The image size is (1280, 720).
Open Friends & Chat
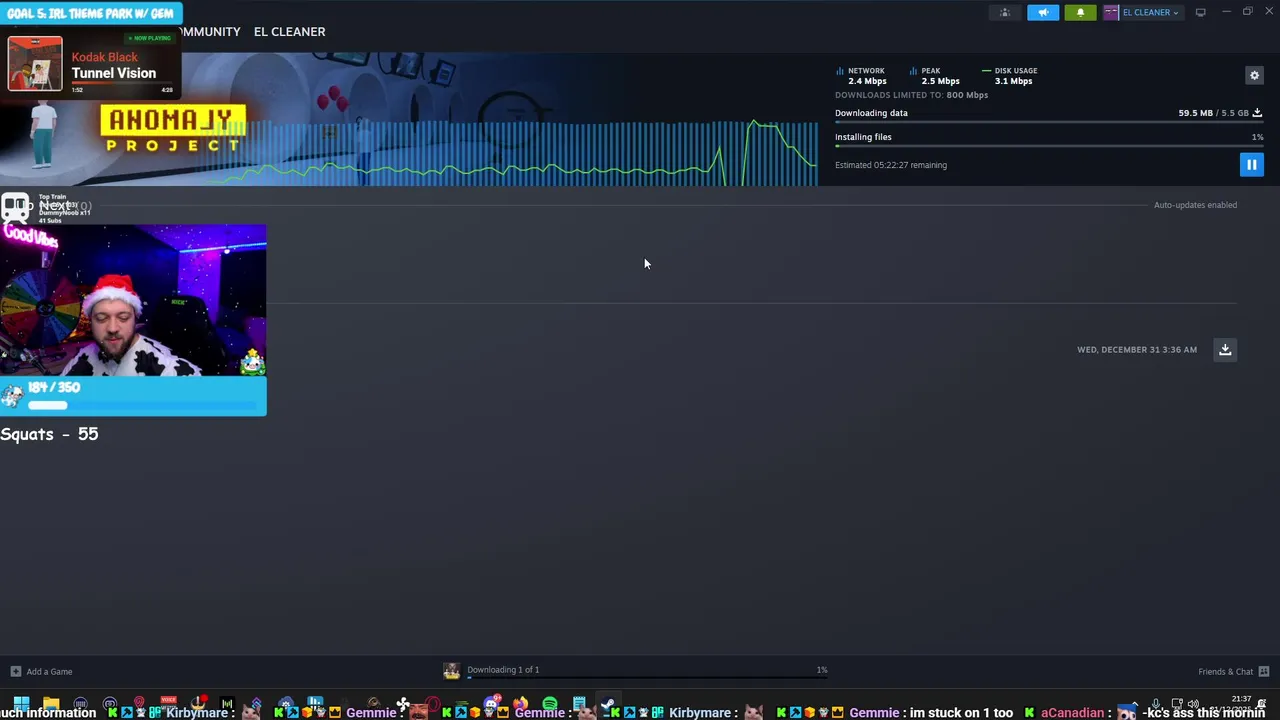[x=1225, y=671]
